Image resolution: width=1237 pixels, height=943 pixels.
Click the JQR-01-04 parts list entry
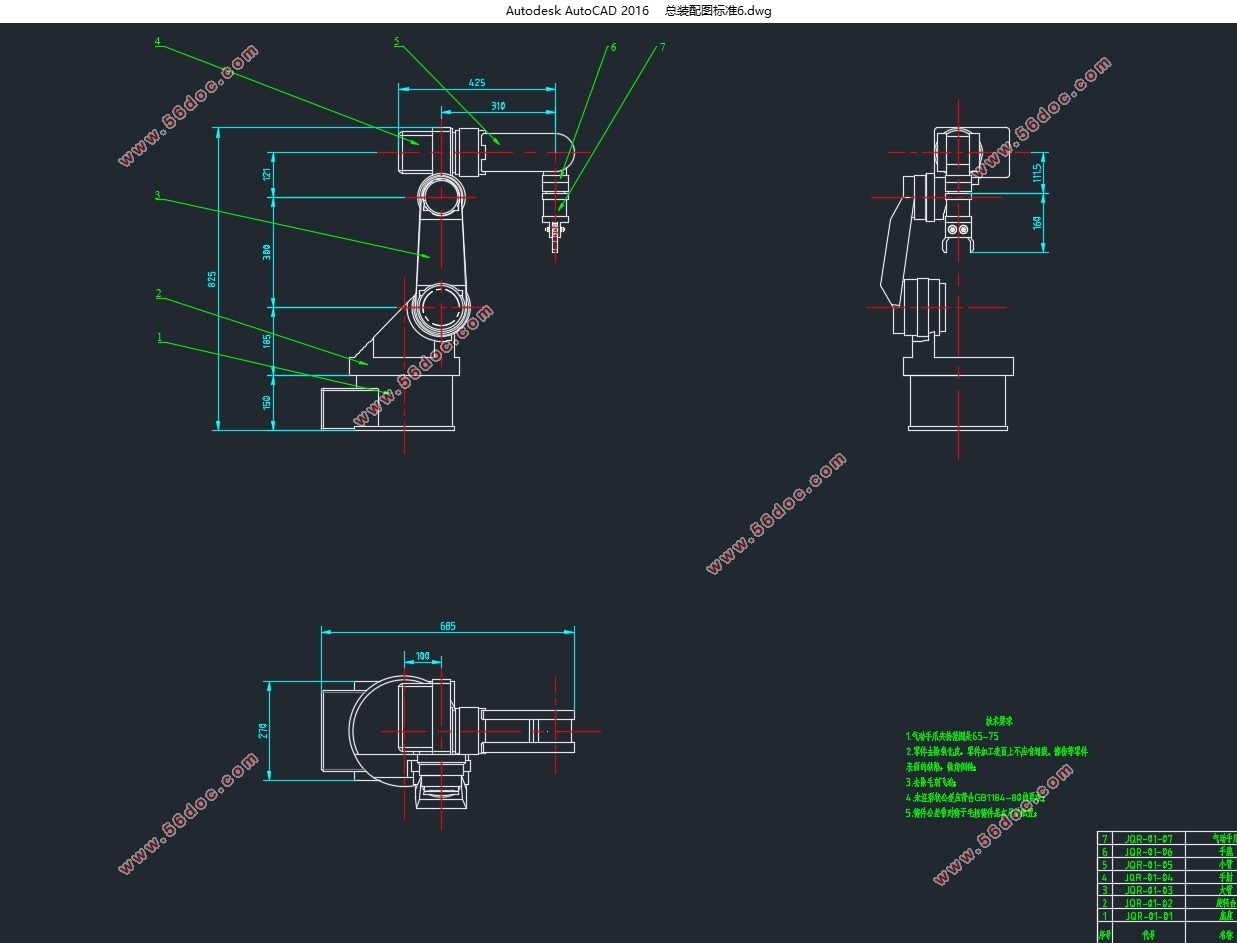click(x=1148, y=877)
